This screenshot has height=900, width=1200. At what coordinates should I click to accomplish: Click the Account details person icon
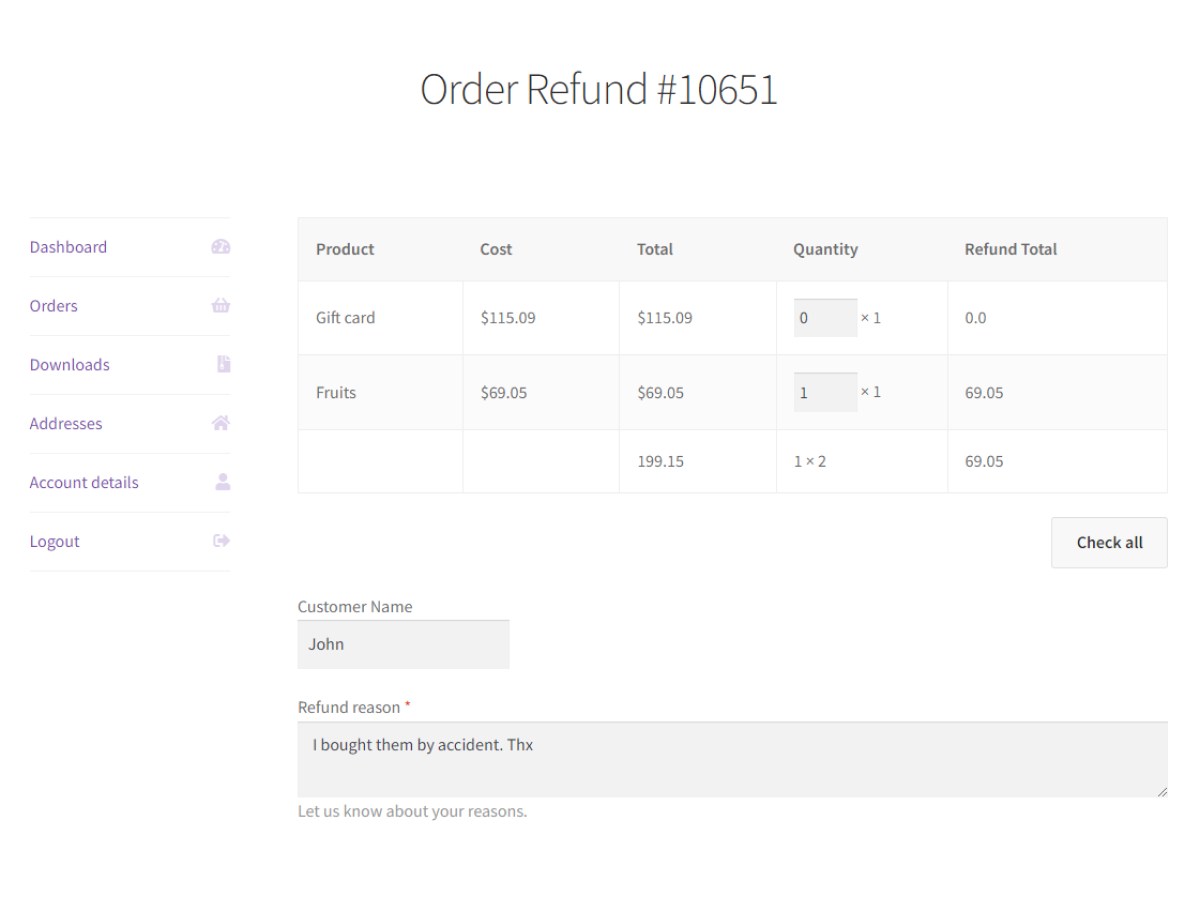[223, 482]
